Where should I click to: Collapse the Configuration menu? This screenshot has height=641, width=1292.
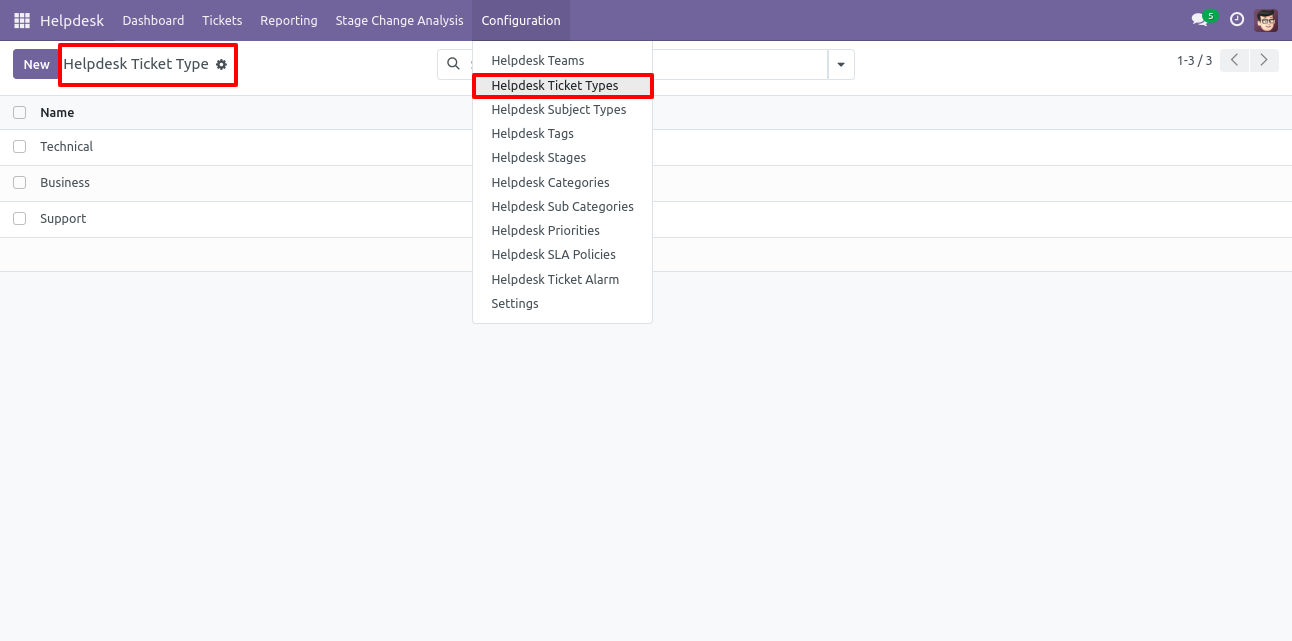click(521, 20)
